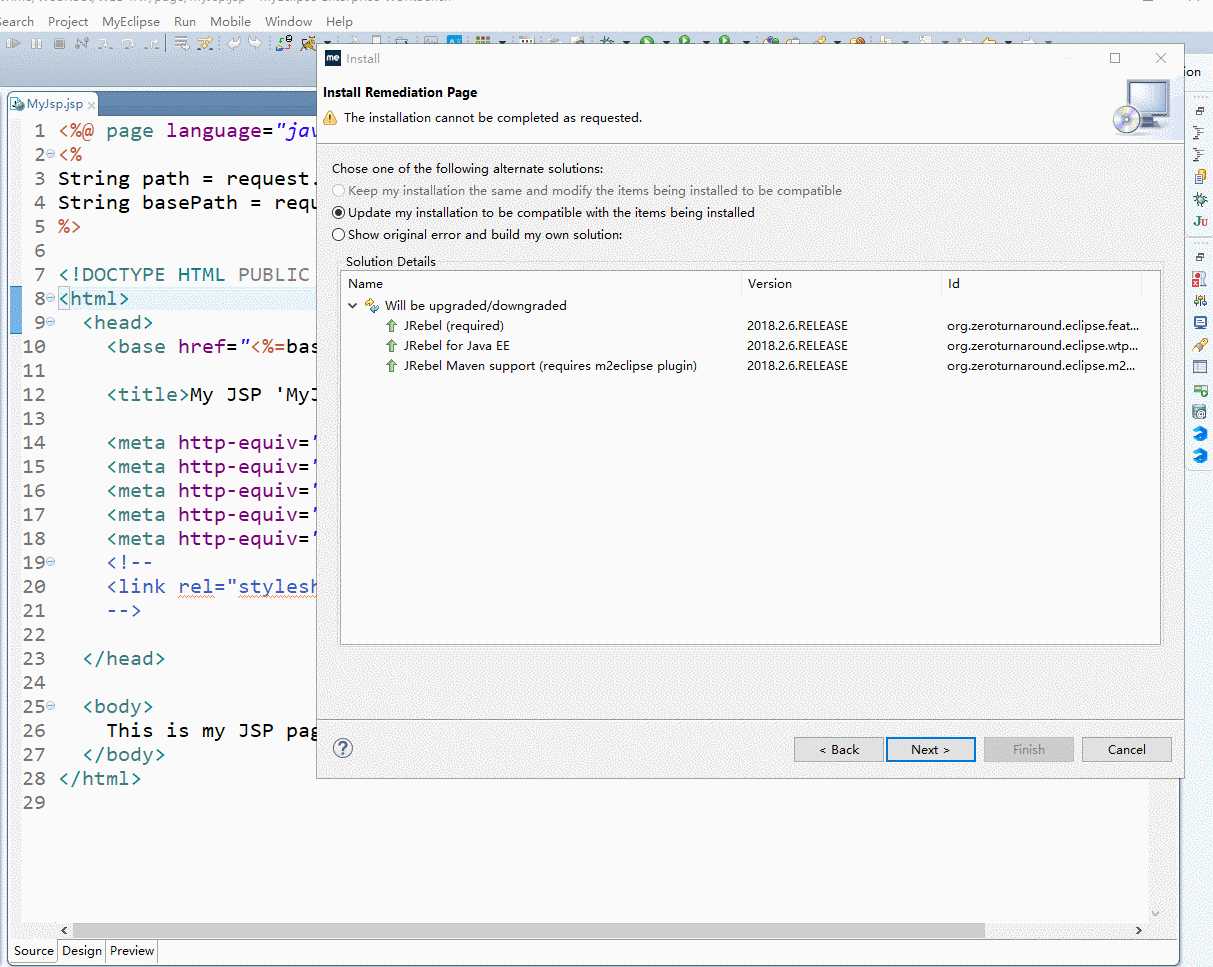Image resolution: width=1213 pixels, height=967 pixels.
Task: Open the Search menu
Action: 17,21
